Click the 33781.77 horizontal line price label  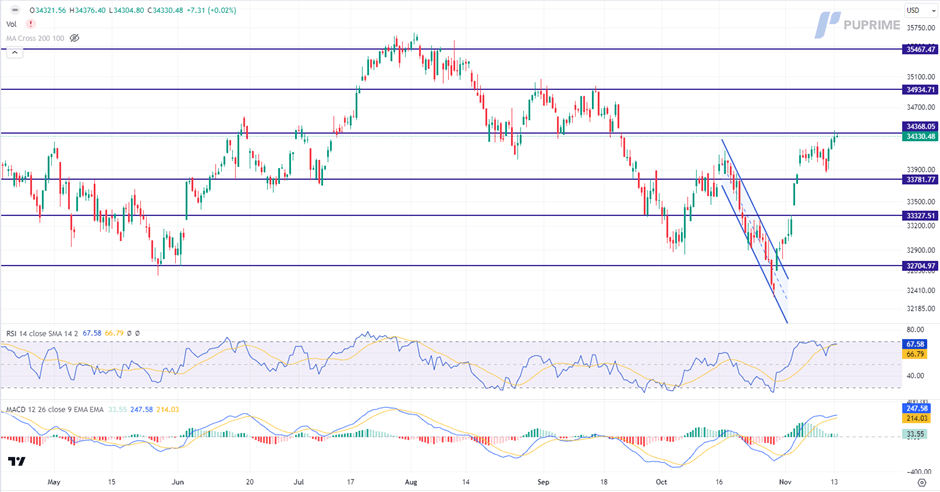tap(919, 179)
